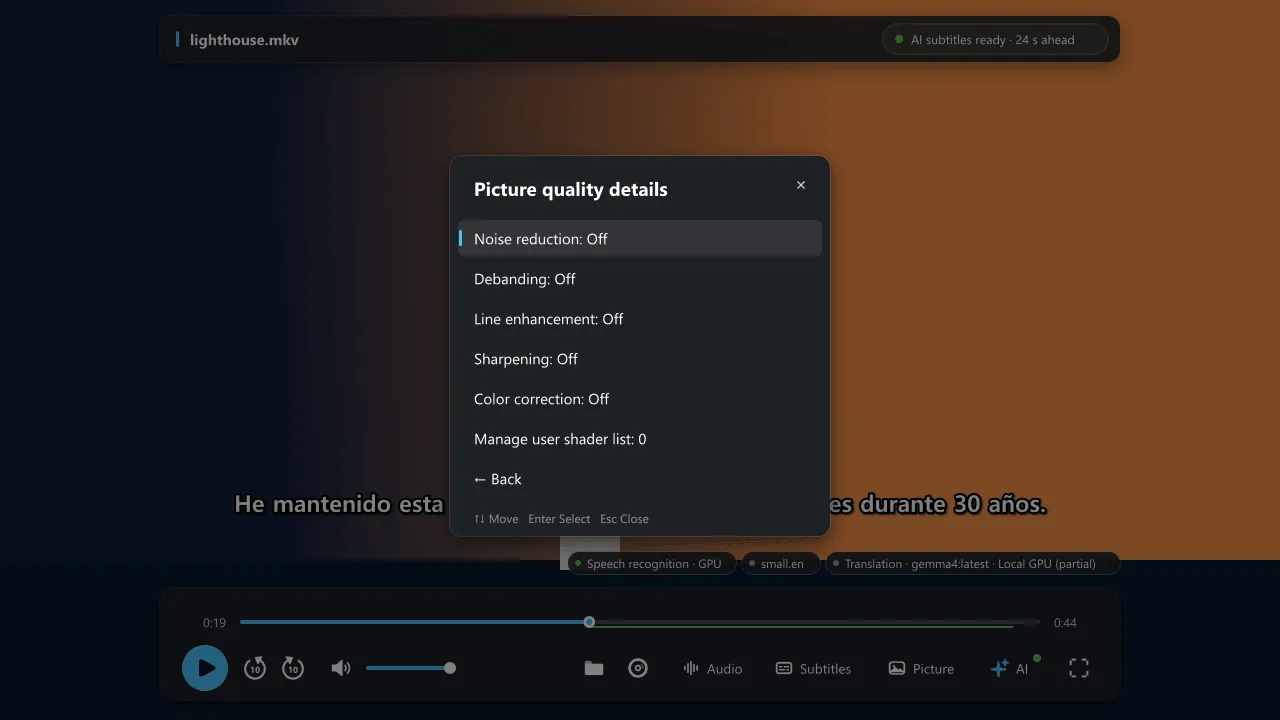Click the play button
1280x720 pixels.
point(205,668)
